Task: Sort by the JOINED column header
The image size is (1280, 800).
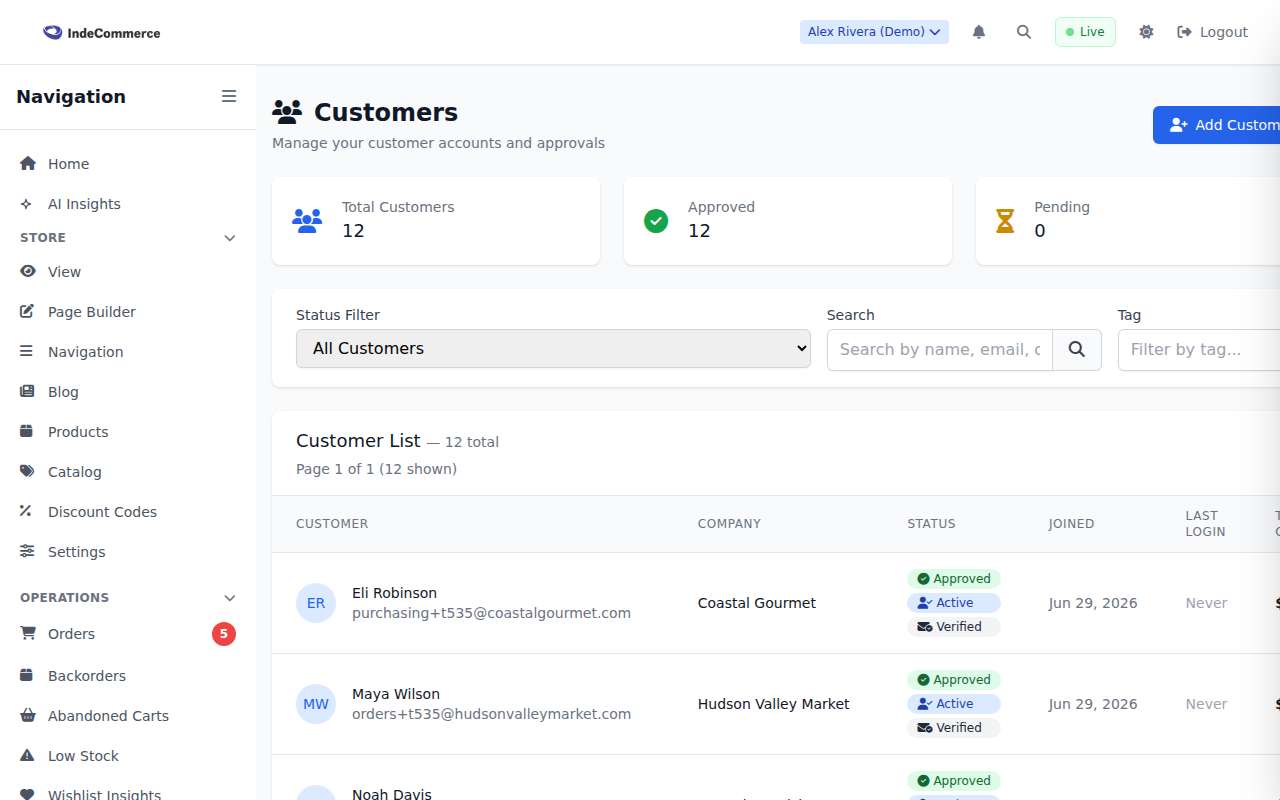Action: (1071, 524)
